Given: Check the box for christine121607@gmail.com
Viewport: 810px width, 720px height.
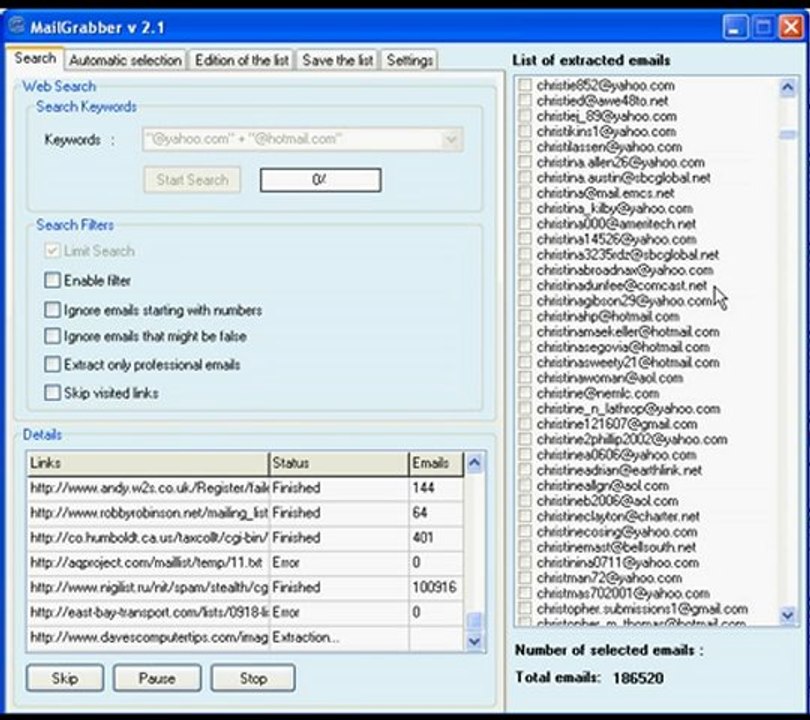Looking at the screenshot, I should (x=525, y=424).
